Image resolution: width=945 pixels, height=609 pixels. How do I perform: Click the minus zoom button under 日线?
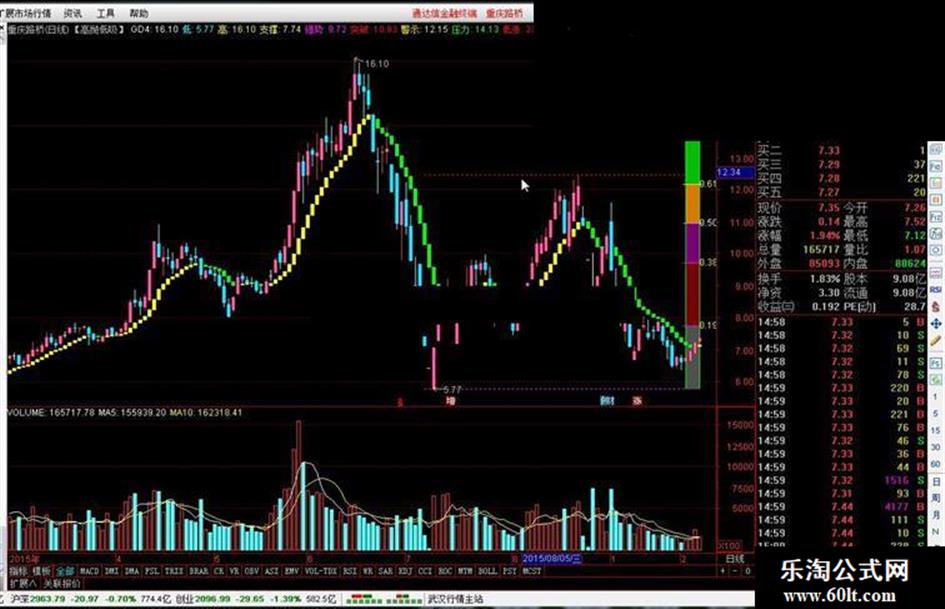pos(736,570)
